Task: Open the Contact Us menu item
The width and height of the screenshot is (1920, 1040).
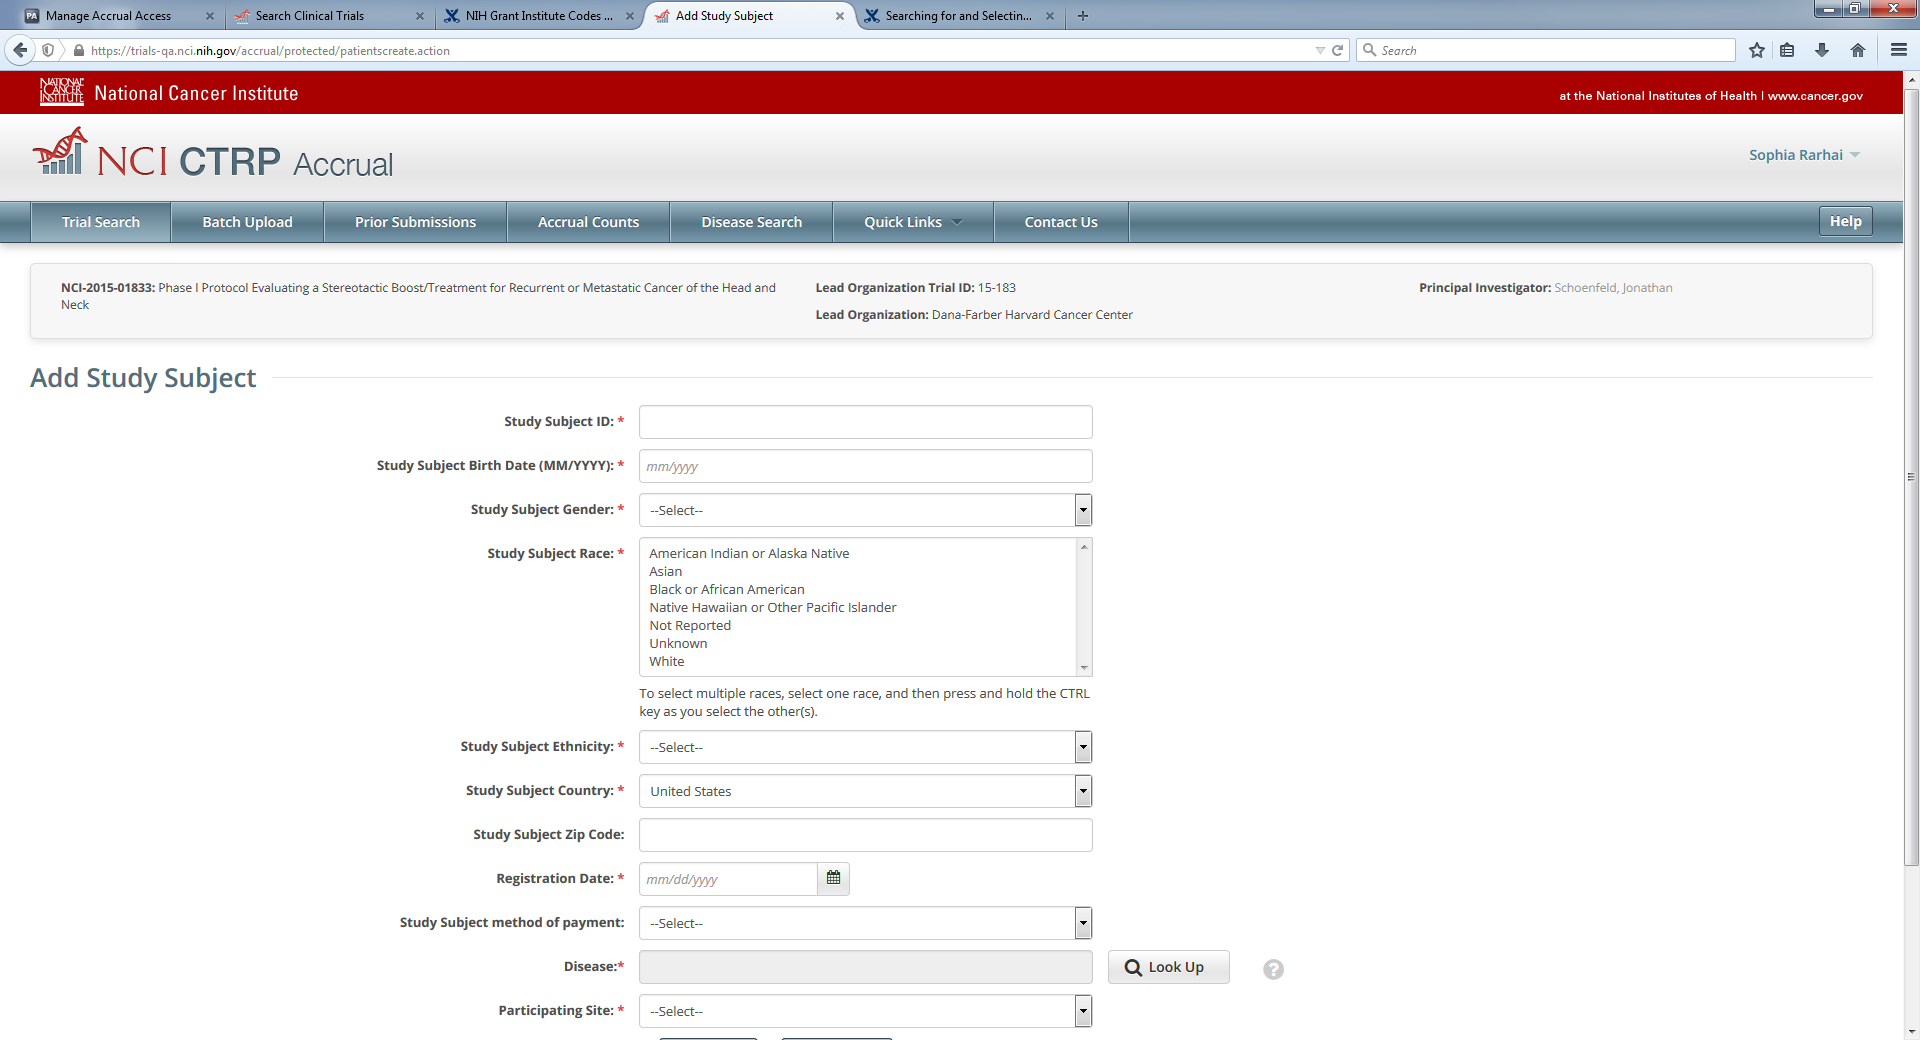Action: pos(1061,222)
